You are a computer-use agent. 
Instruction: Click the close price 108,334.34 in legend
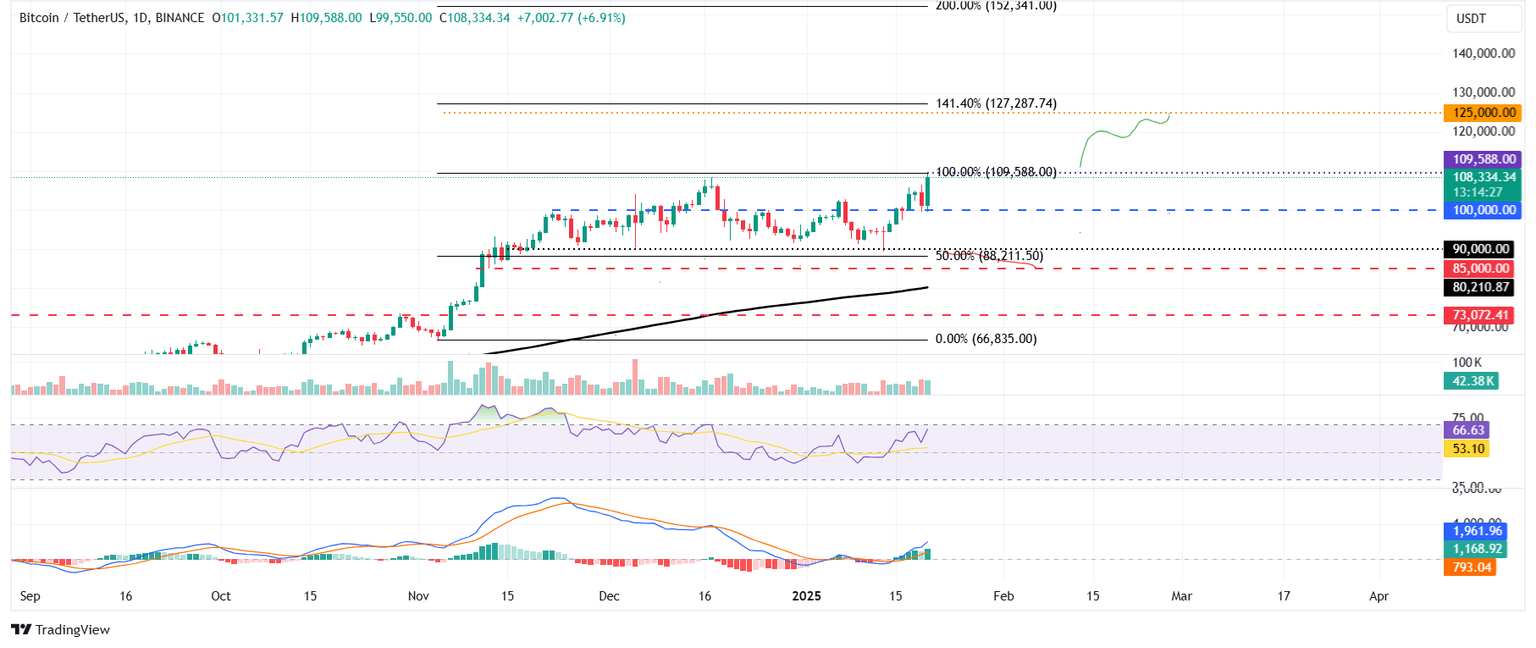pos(476,17)
